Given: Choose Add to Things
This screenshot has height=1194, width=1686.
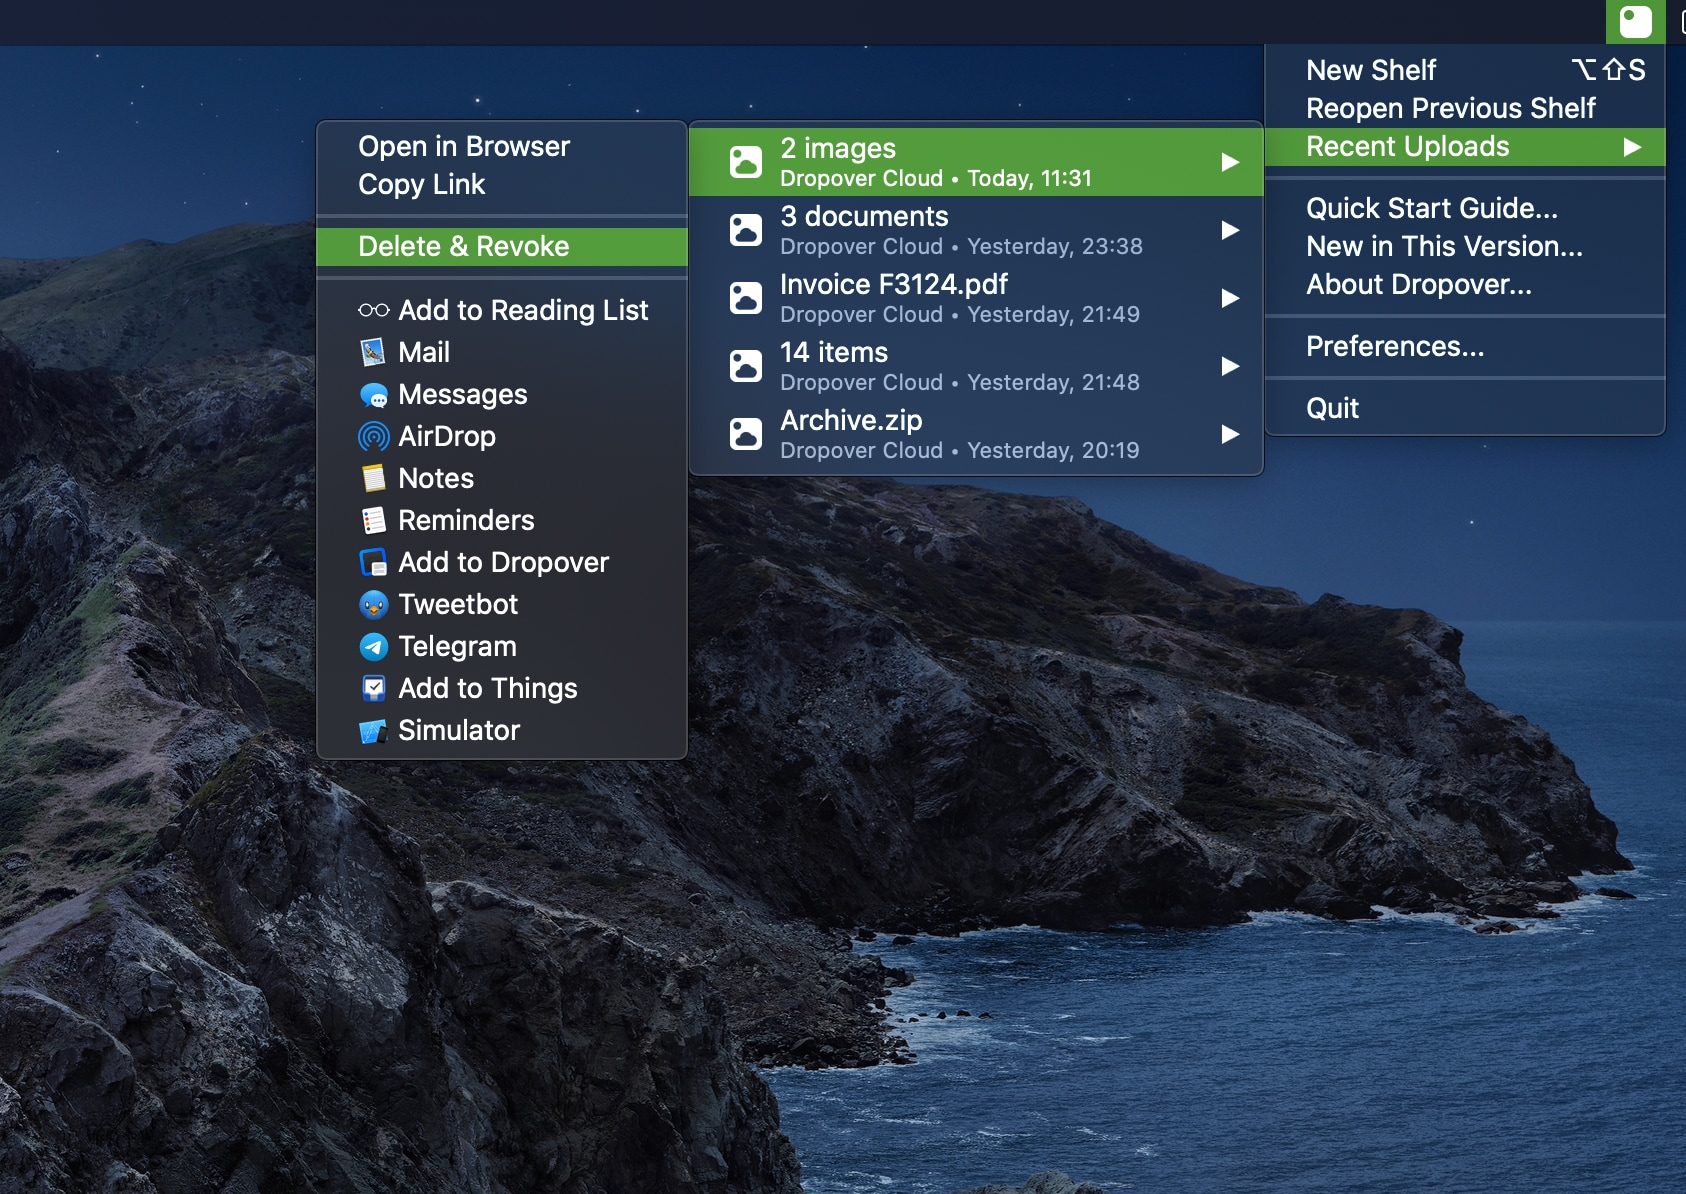Looking at the screenshot, I should click(x=502, y=688).
